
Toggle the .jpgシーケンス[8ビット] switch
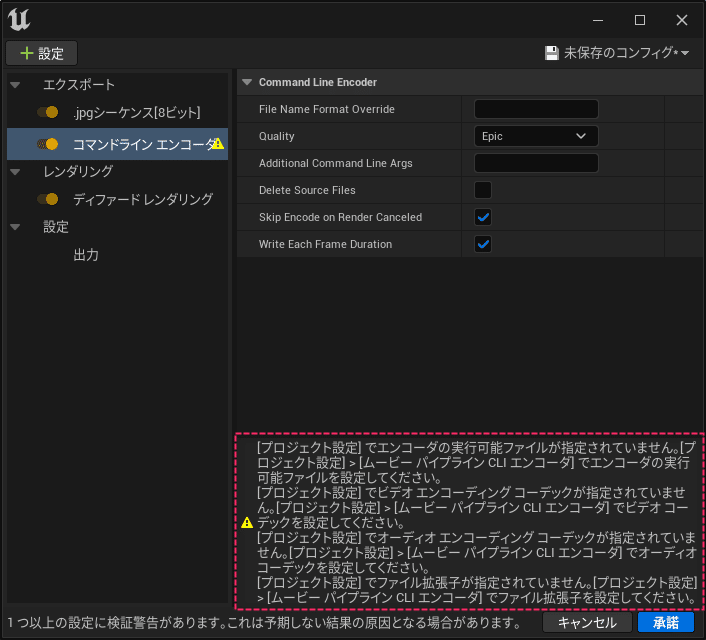(x=48, y=112)
